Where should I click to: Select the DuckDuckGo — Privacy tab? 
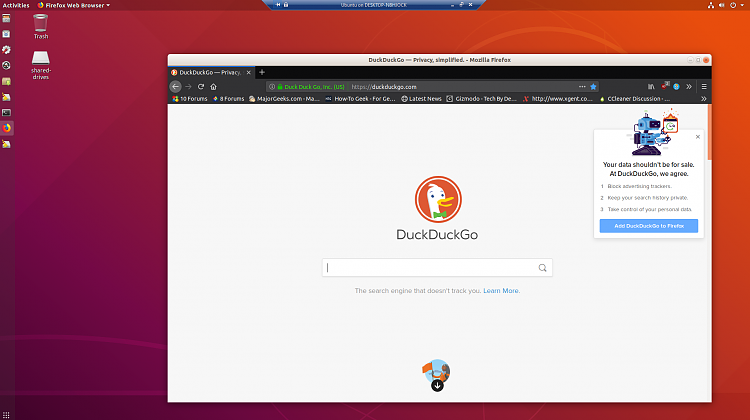point(211,72)
